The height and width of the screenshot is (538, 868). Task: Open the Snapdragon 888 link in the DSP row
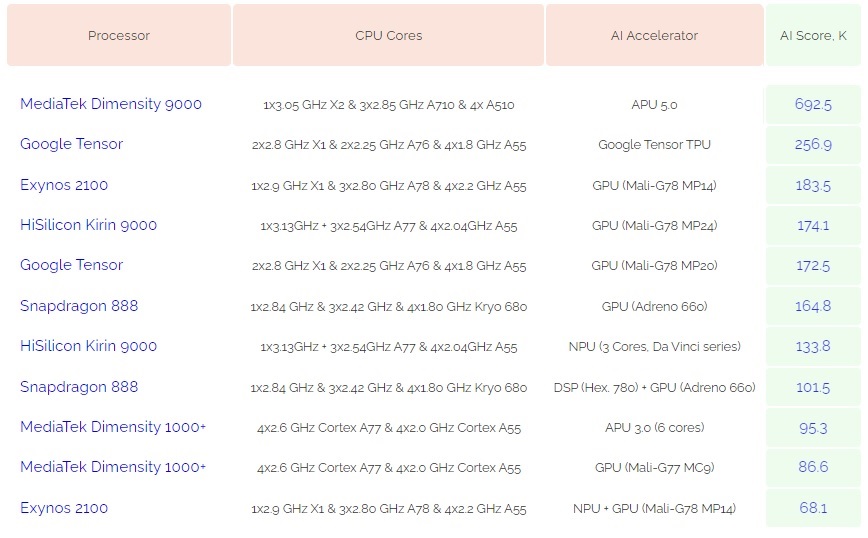[79, 386]
